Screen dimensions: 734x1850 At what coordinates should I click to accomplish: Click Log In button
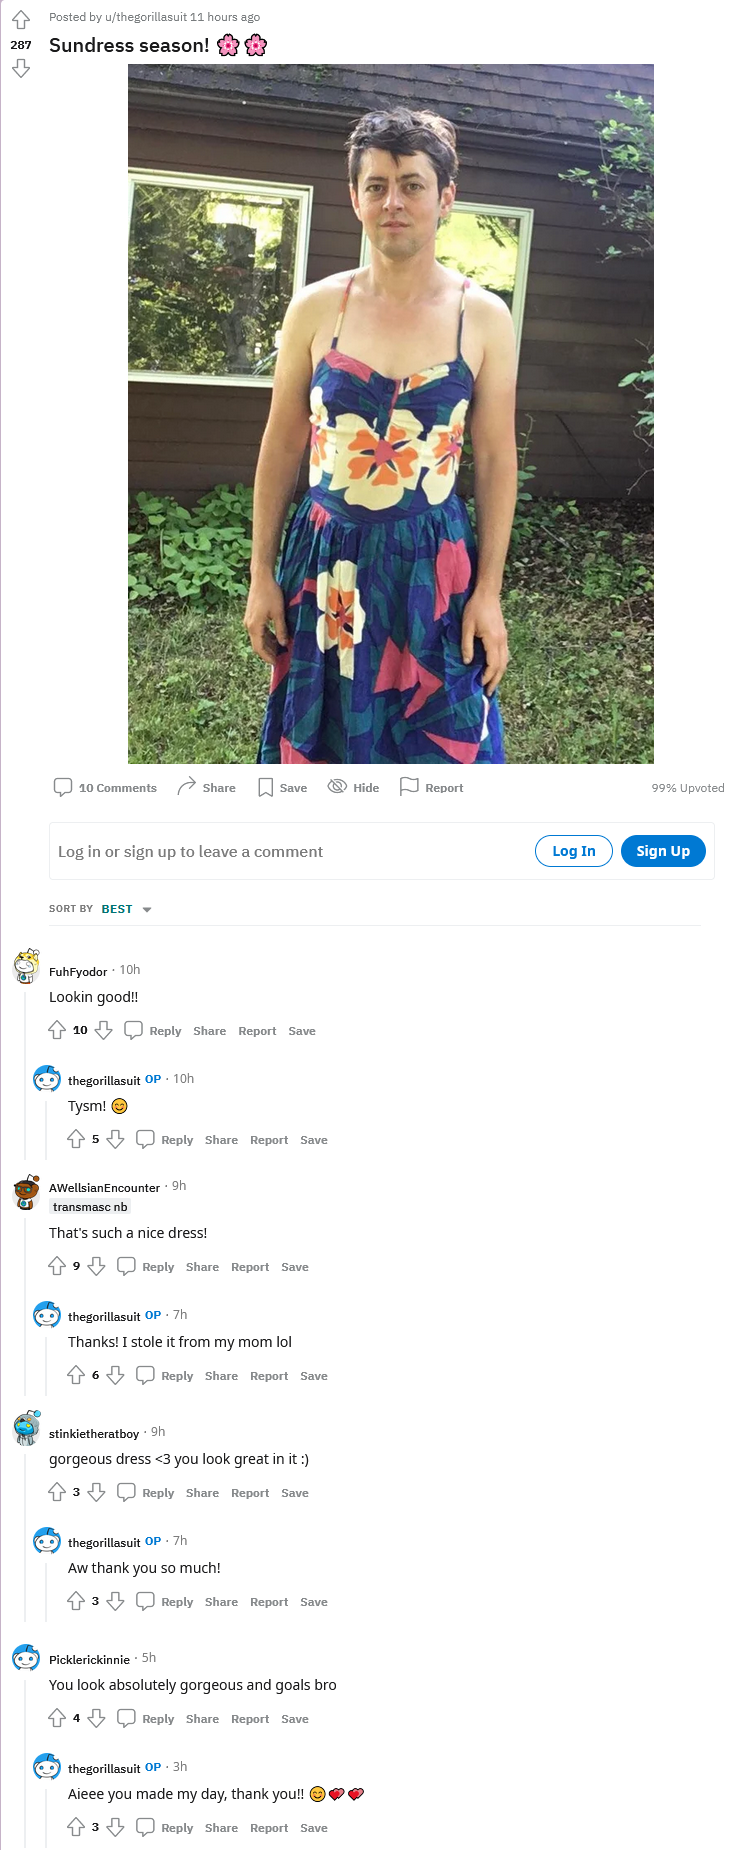click(x=574, y=851)
